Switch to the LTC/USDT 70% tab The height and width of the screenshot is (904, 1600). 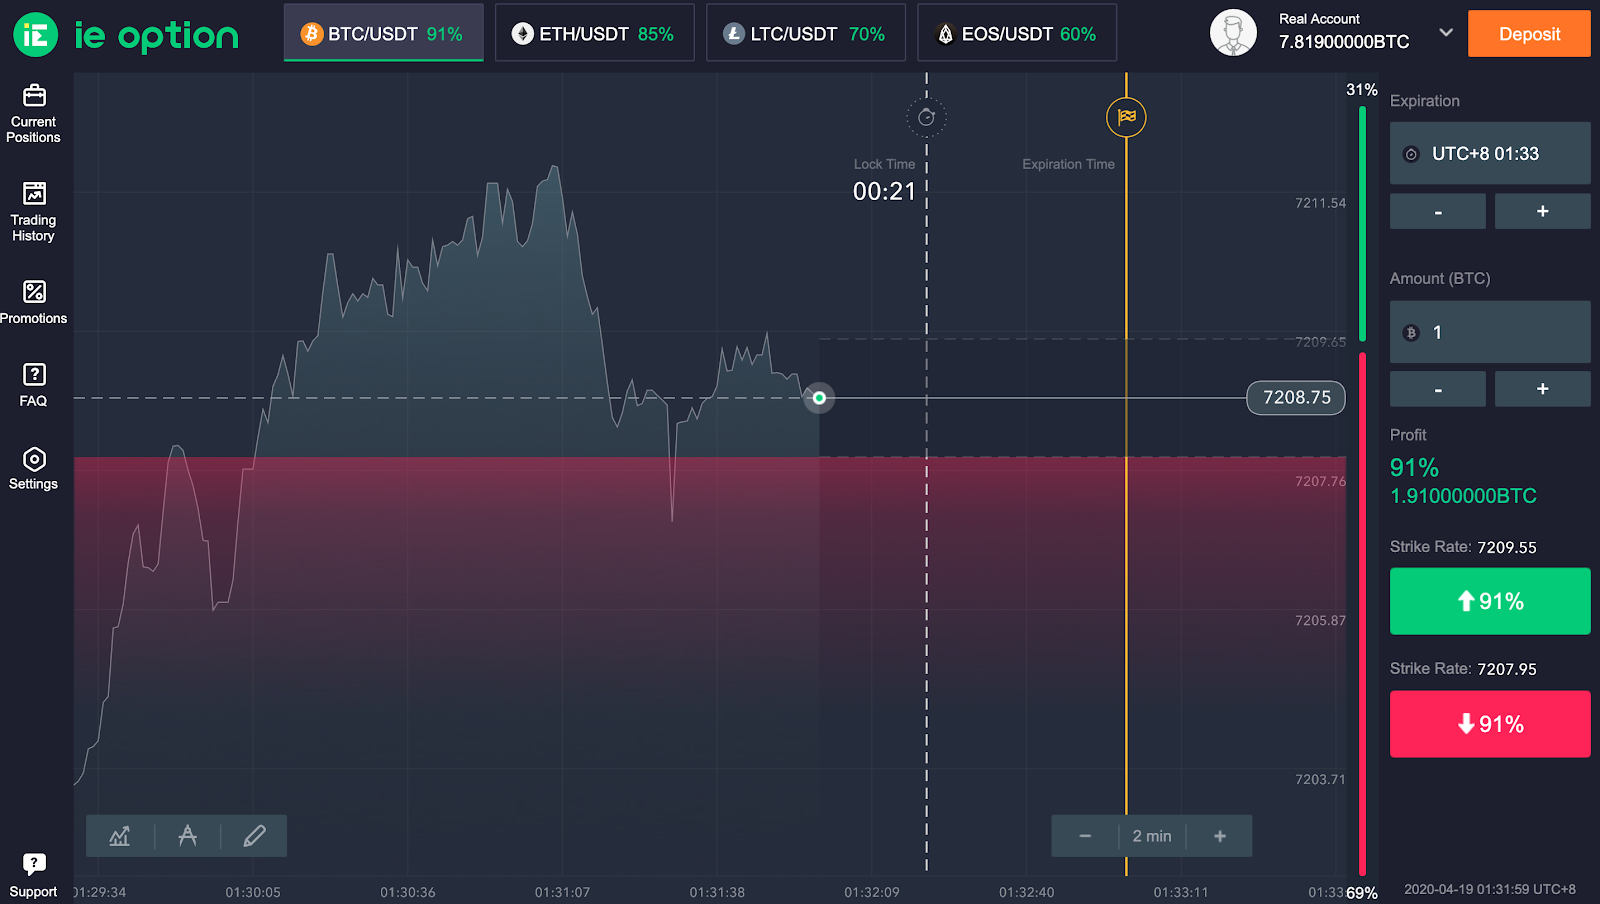(x=806, y=33)
